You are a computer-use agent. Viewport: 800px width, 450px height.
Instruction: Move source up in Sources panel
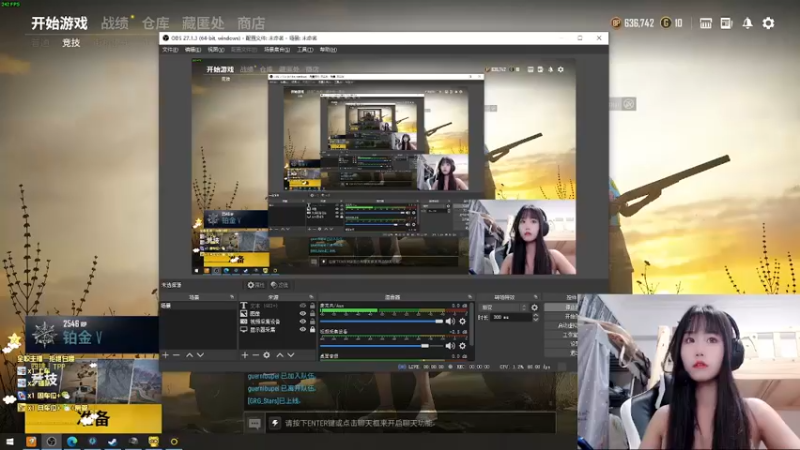tap(280, 355)
